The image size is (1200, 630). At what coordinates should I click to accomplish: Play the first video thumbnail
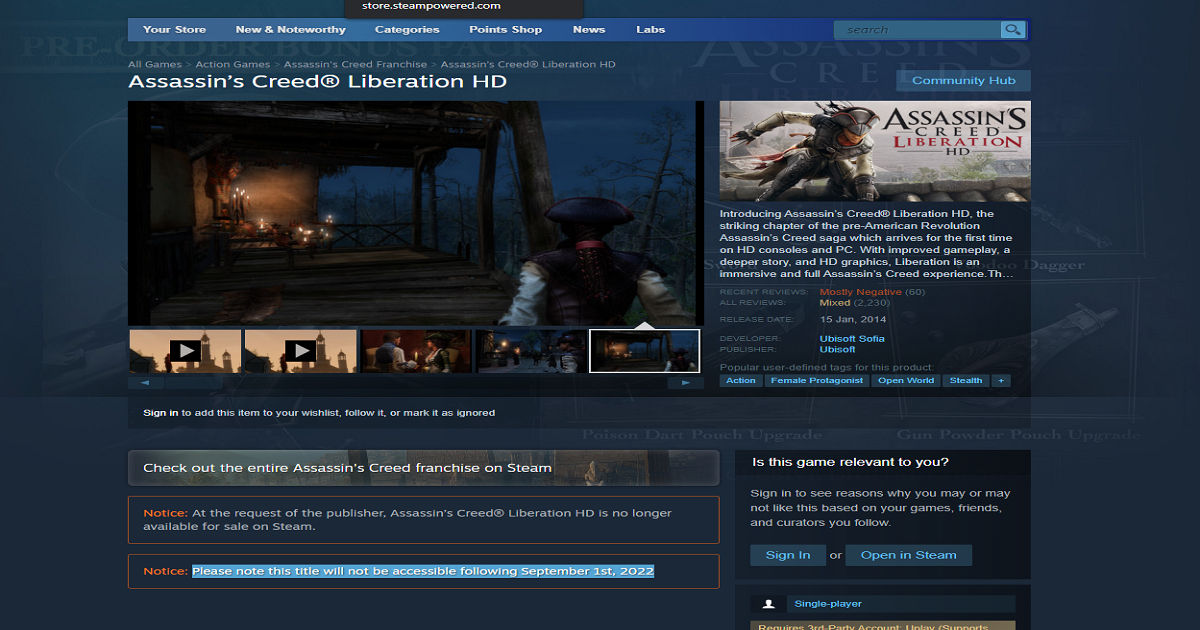coord(185,351)
